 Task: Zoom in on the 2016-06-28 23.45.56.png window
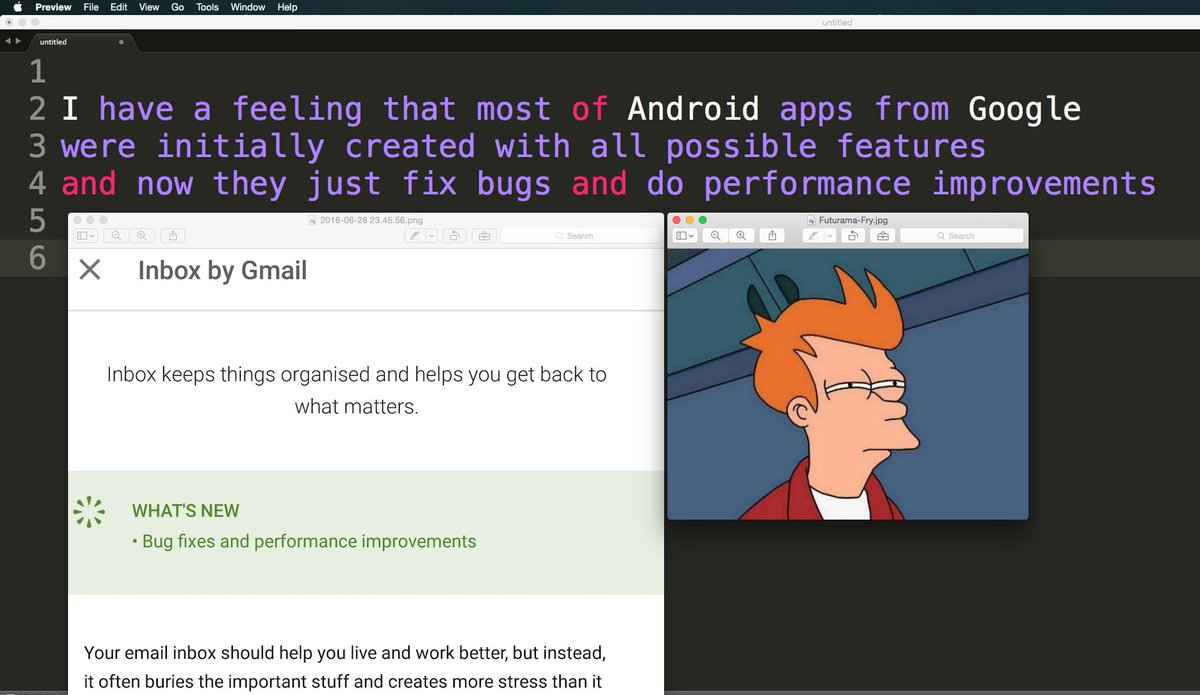tap(142, 236)
